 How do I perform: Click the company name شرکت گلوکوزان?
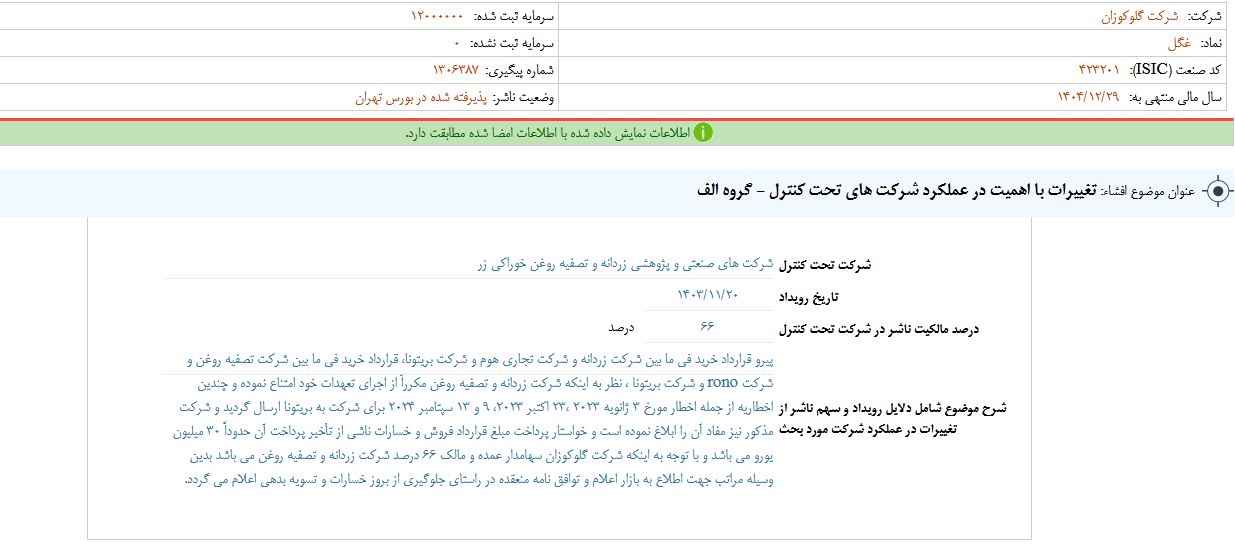[1140, 17]
